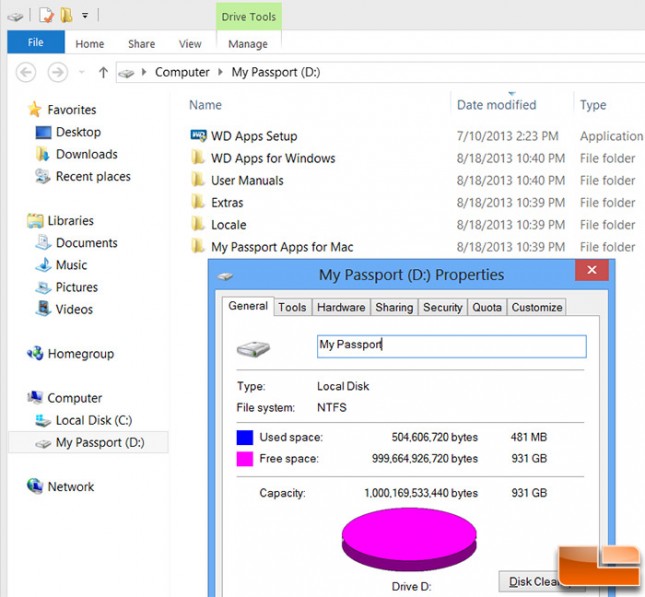Expand the chevron before Computer in address bar
Screen dimensions: 645x597
[x=144, y=72]
